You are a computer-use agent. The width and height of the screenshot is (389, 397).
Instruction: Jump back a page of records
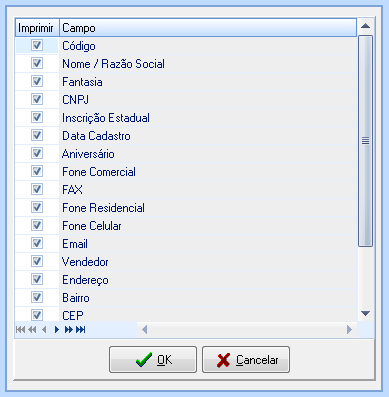click(32, 330)
